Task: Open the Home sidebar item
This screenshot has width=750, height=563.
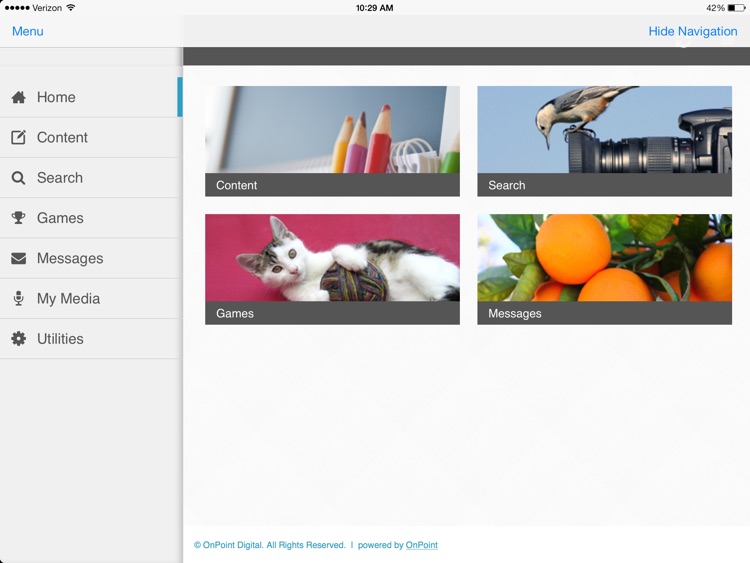Action: 91,97
